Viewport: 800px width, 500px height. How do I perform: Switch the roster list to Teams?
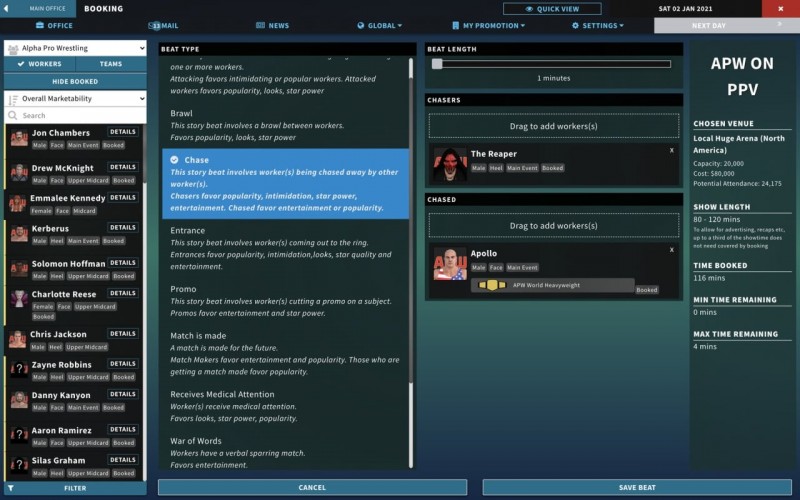(x=112, y=64)
